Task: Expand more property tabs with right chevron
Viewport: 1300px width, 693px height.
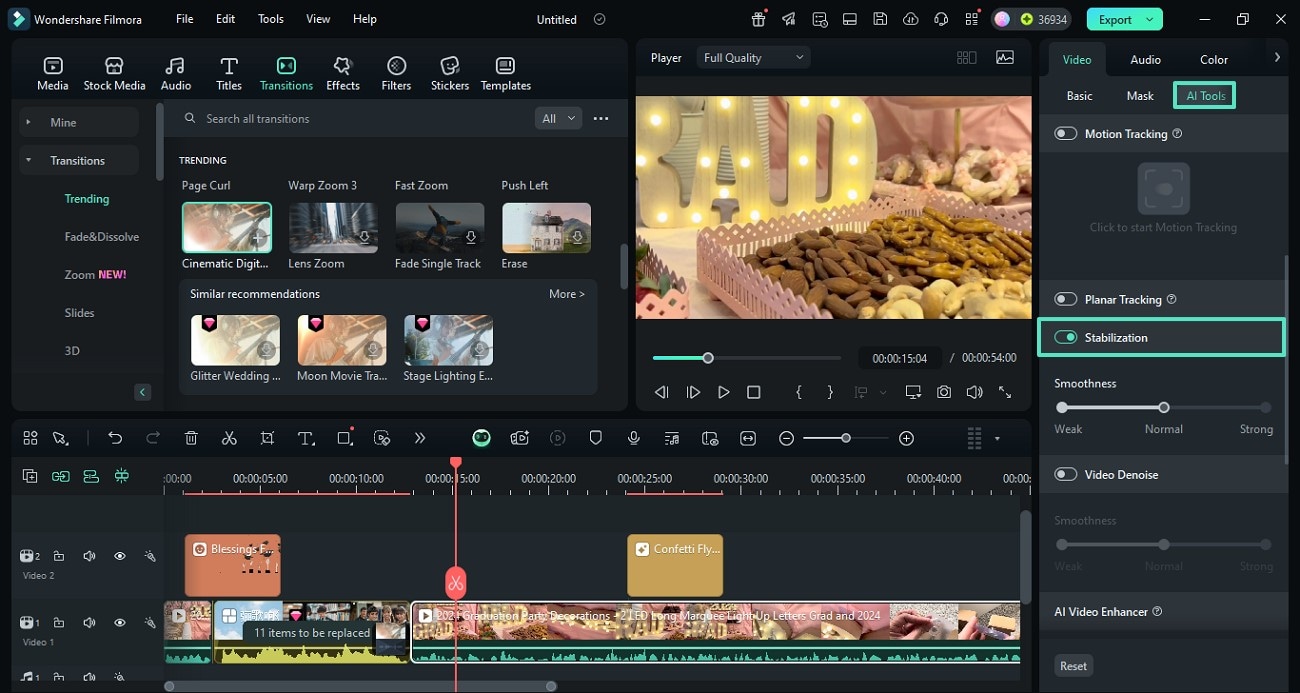Action: click(1277, 58)
